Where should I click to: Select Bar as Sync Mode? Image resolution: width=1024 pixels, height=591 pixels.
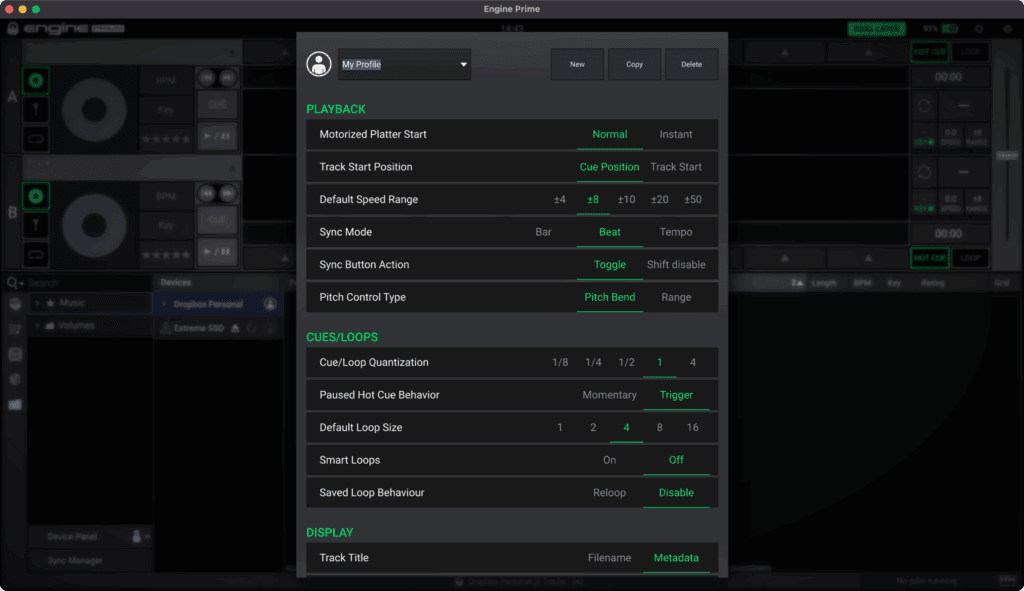(543, 232)
